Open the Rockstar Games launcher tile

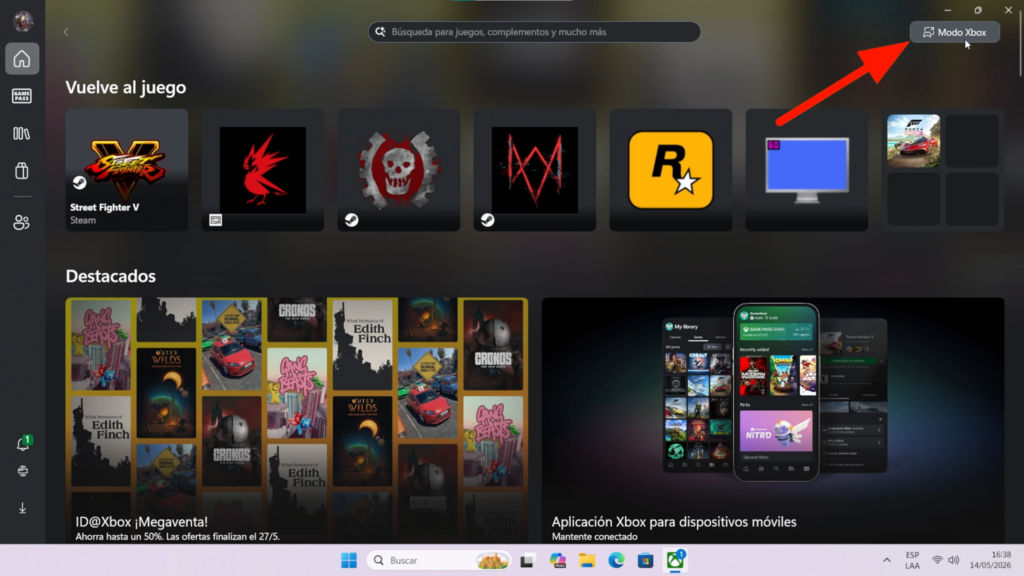click(671, 170)
